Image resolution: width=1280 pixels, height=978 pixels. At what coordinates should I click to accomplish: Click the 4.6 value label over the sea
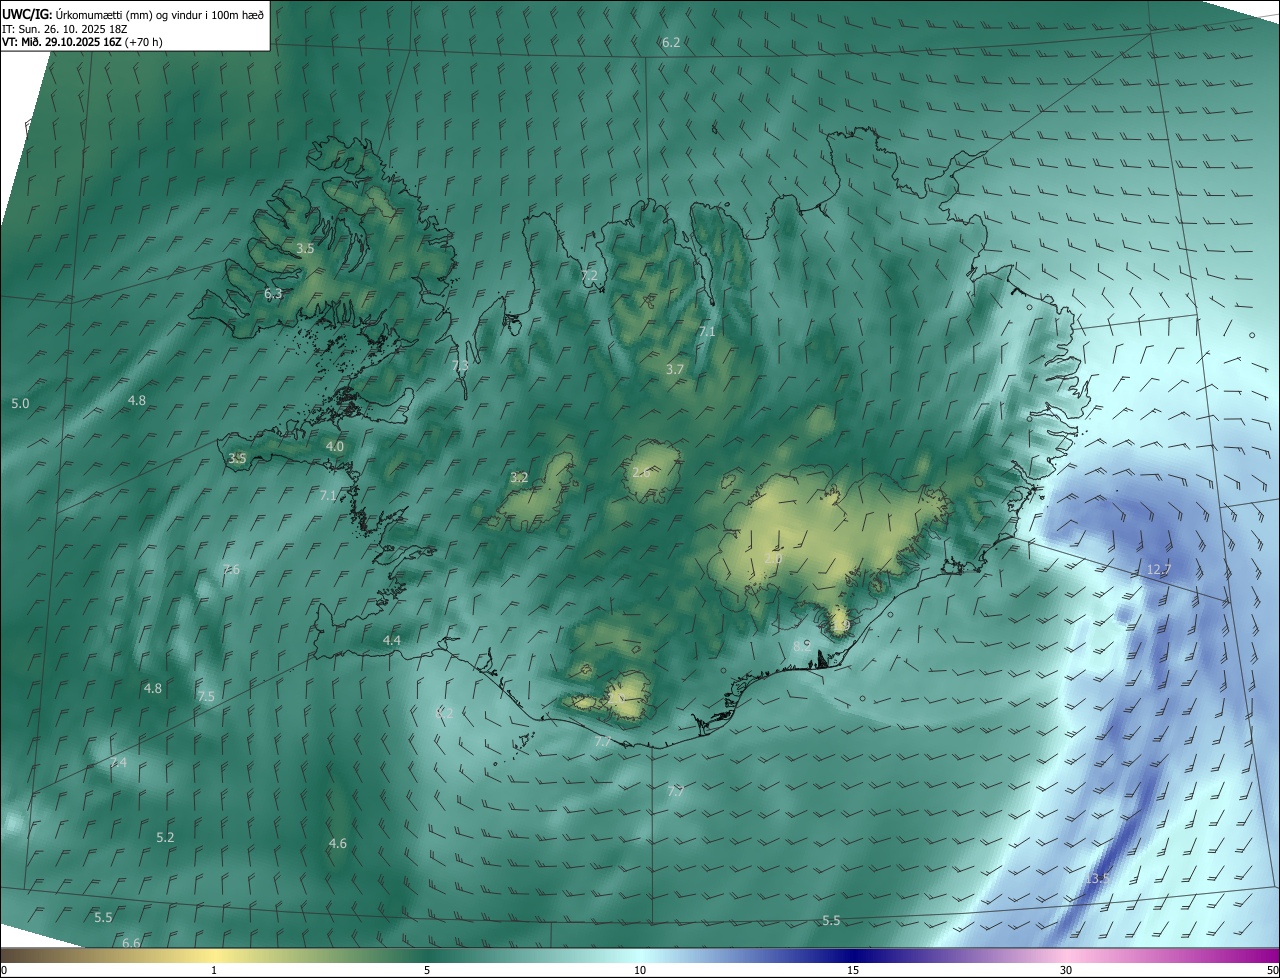point(338,844)
